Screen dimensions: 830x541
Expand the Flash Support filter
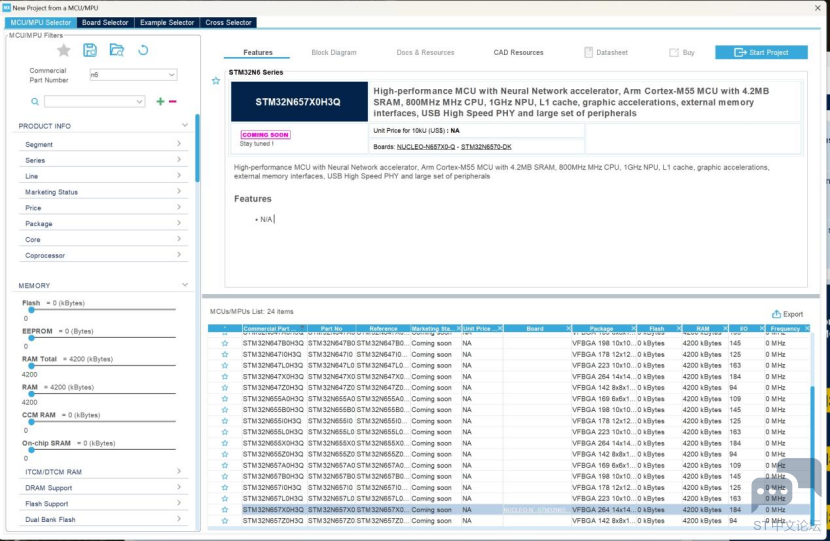pyautogui.click(x=179, y=503)
